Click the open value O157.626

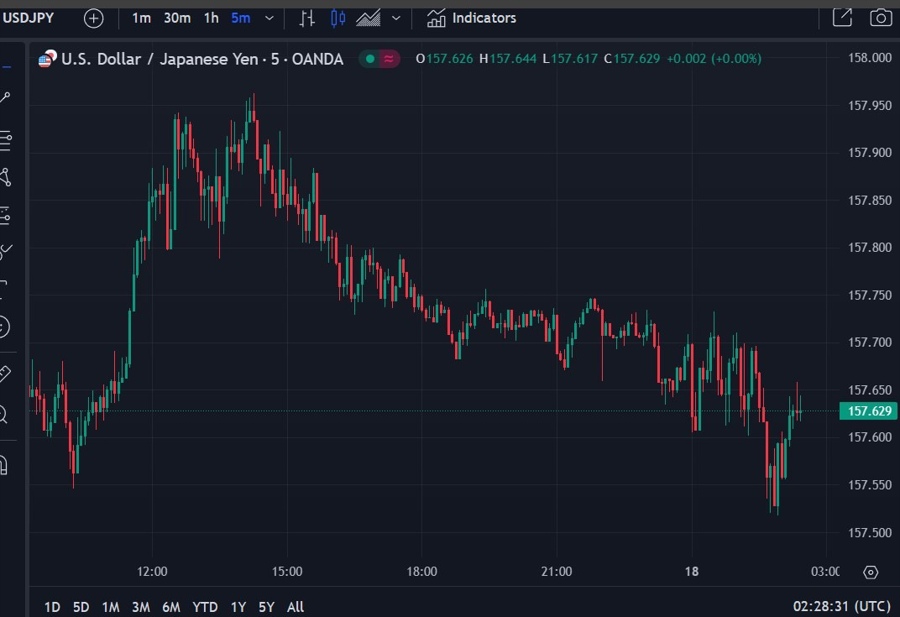444,59
